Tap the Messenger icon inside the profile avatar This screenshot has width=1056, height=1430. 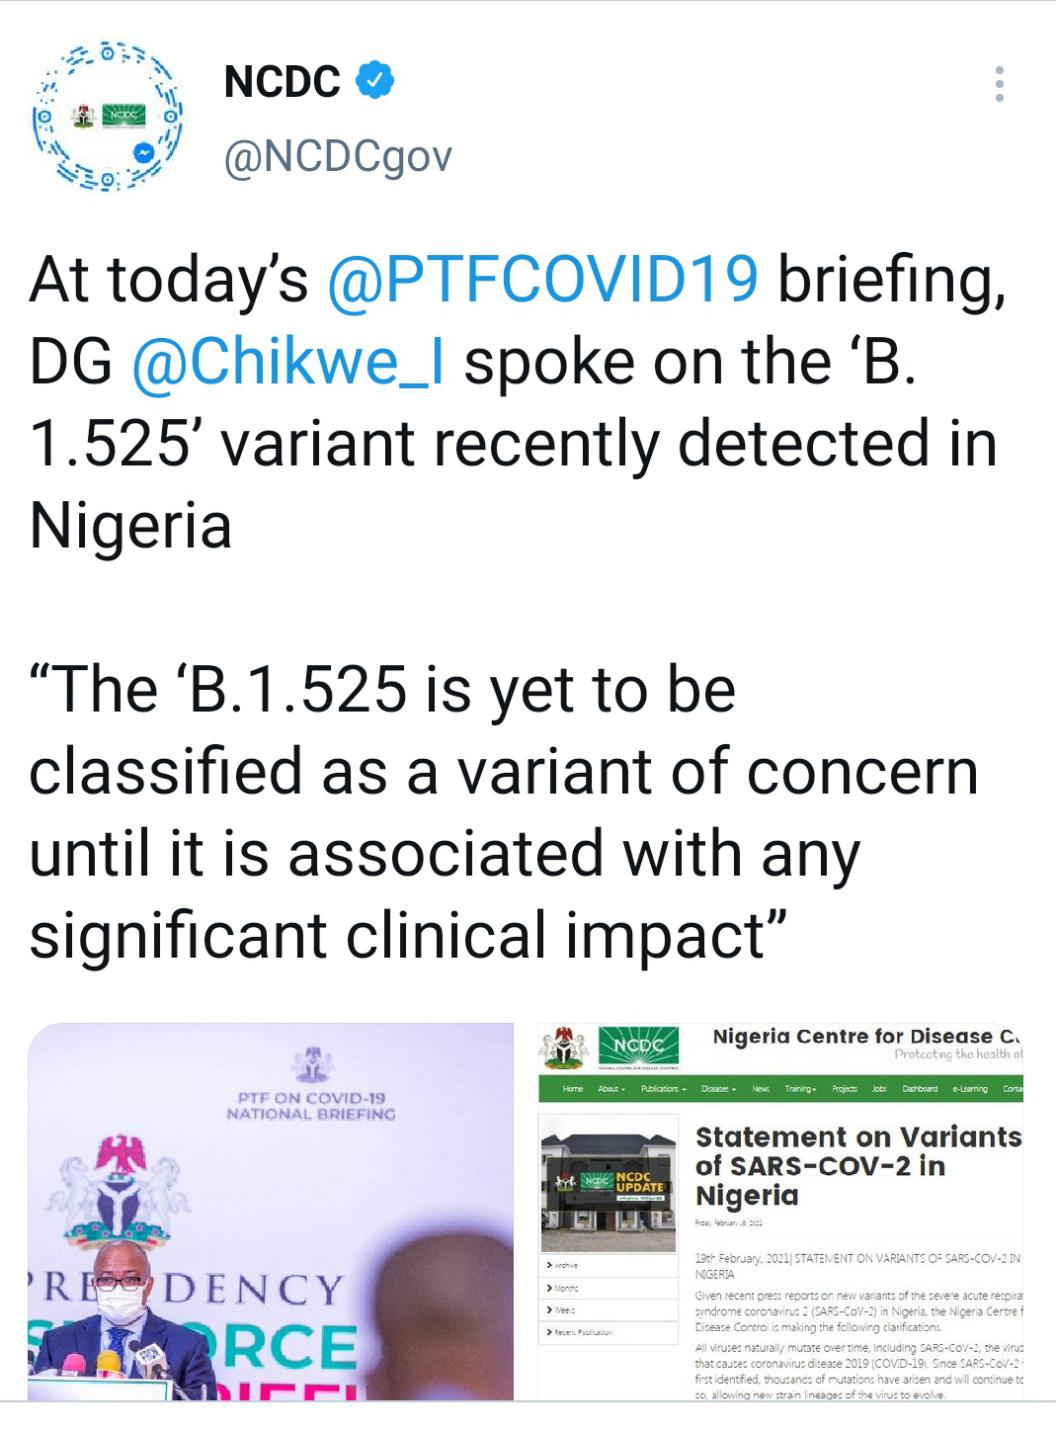coord(143,153)
